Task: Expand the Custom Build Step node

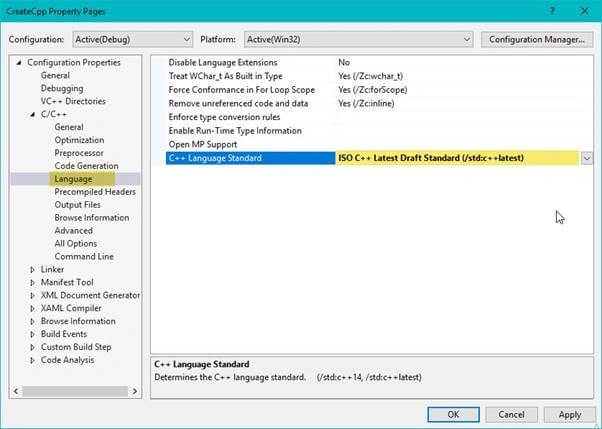Action: (32, 347)
